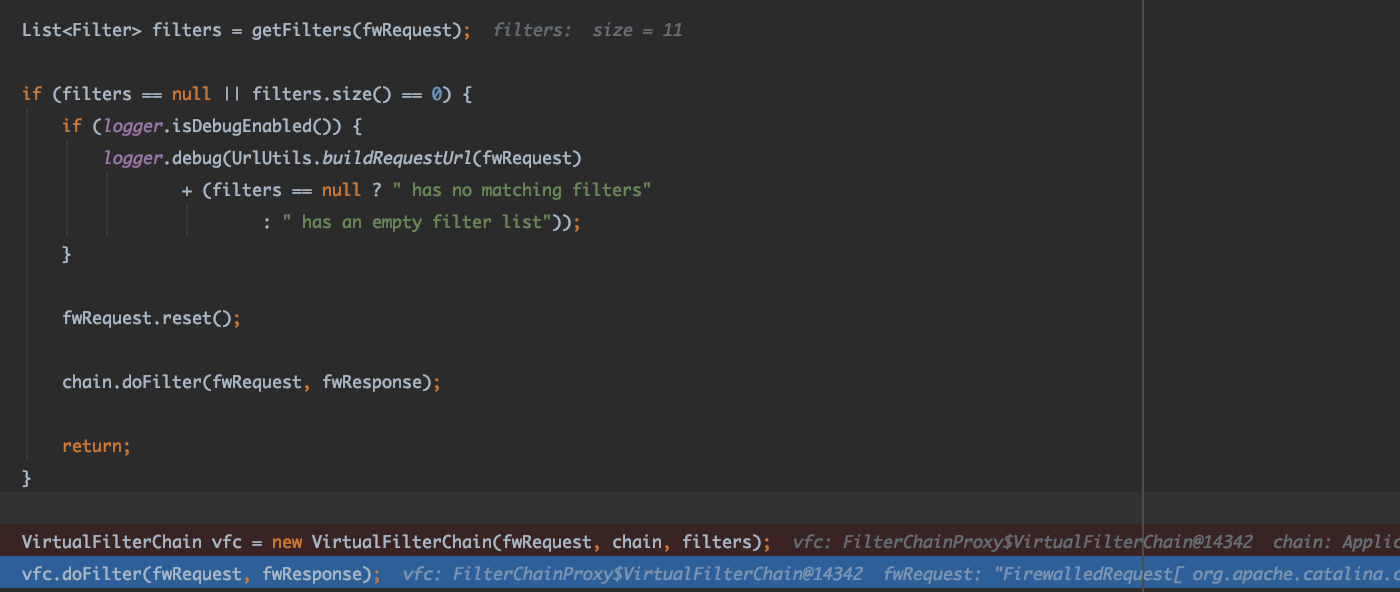Click the logger.isDebugEnabled() call
The image size is (1400, 592).
pyautogui.click(x=222, y=126)
